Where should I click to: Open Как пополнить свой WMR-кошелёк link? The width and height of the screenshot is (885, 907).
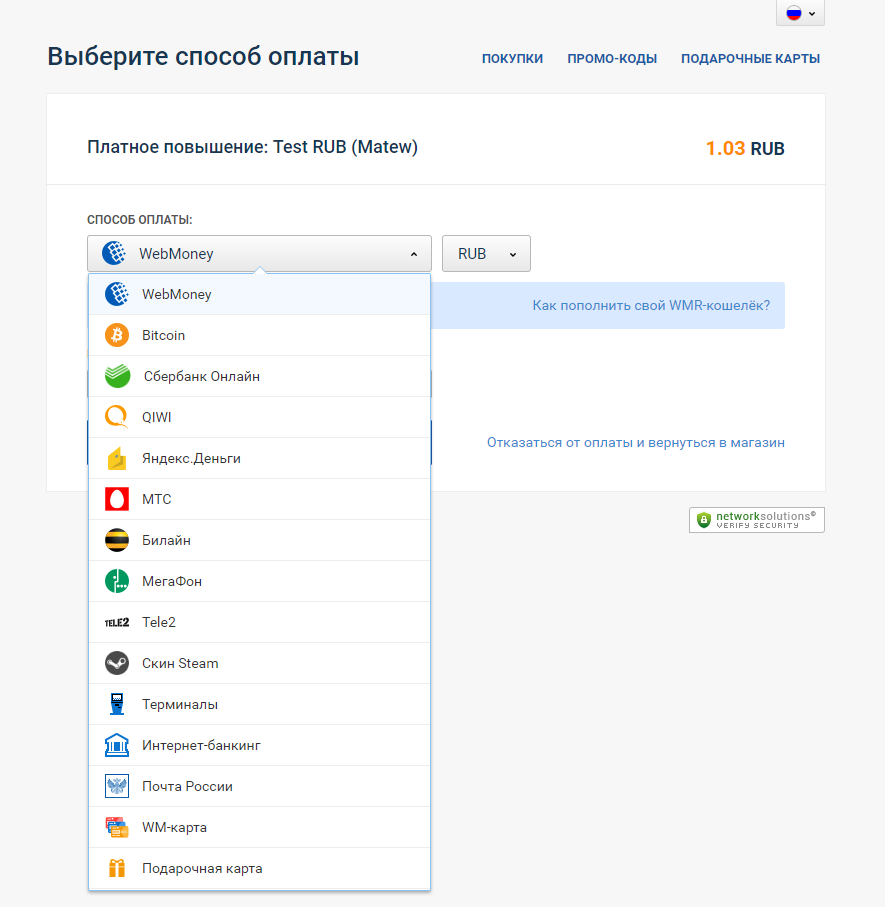pyautogui.click(x=651, y=305)
